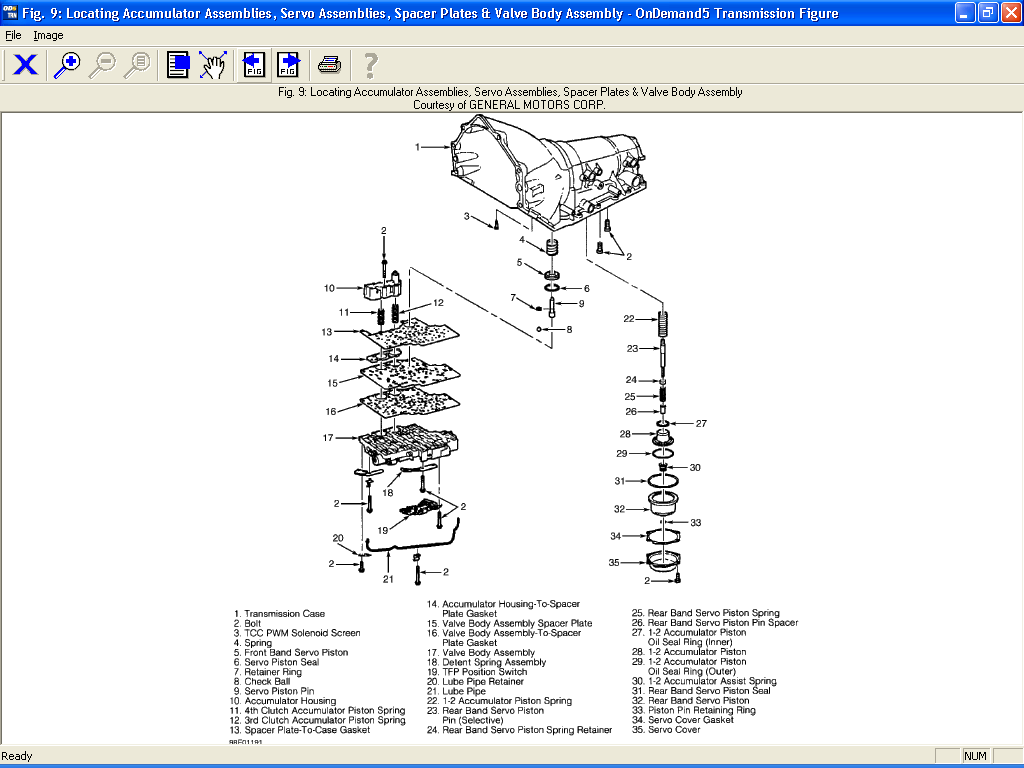Restore down the figure window
Screen dimensions: 1024x768
(988, 12)
